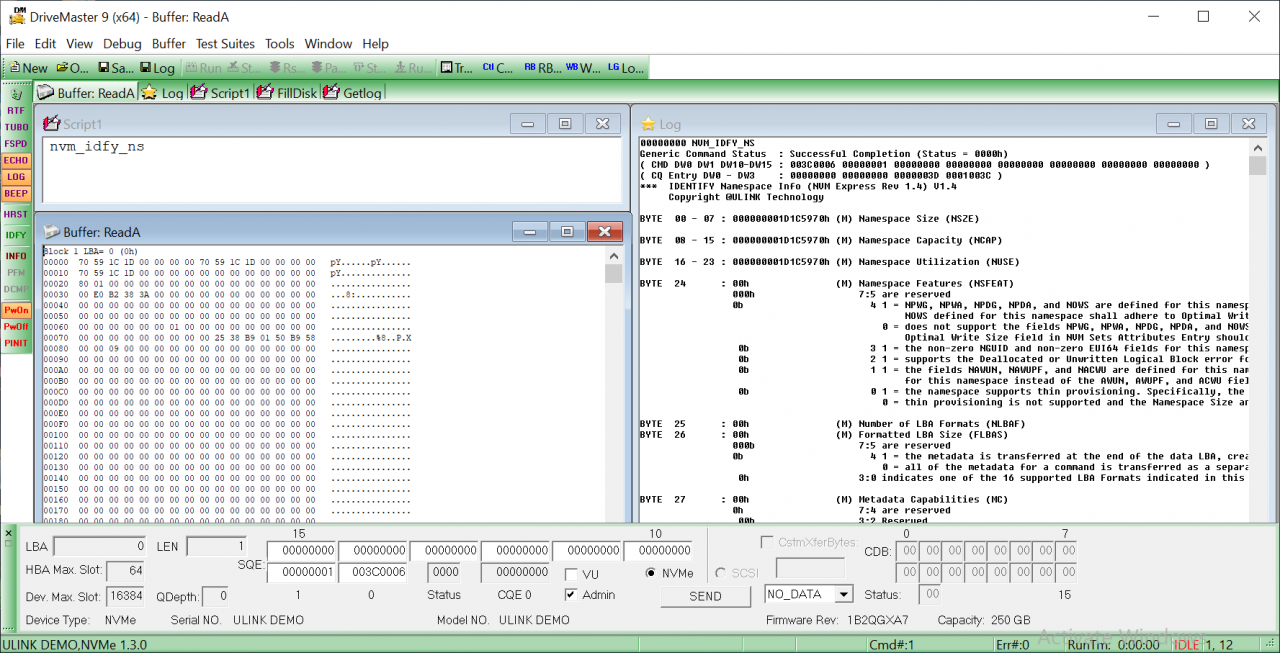Click the BEEP sidebar button
This screenshot has height=653, width=1280.
pyautogui.click(x=16, y=193)
